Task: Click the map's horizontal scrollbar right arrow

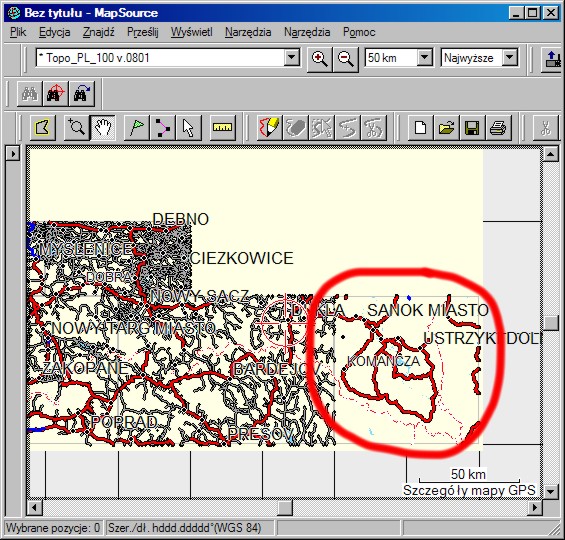Action: pos(535,508)
